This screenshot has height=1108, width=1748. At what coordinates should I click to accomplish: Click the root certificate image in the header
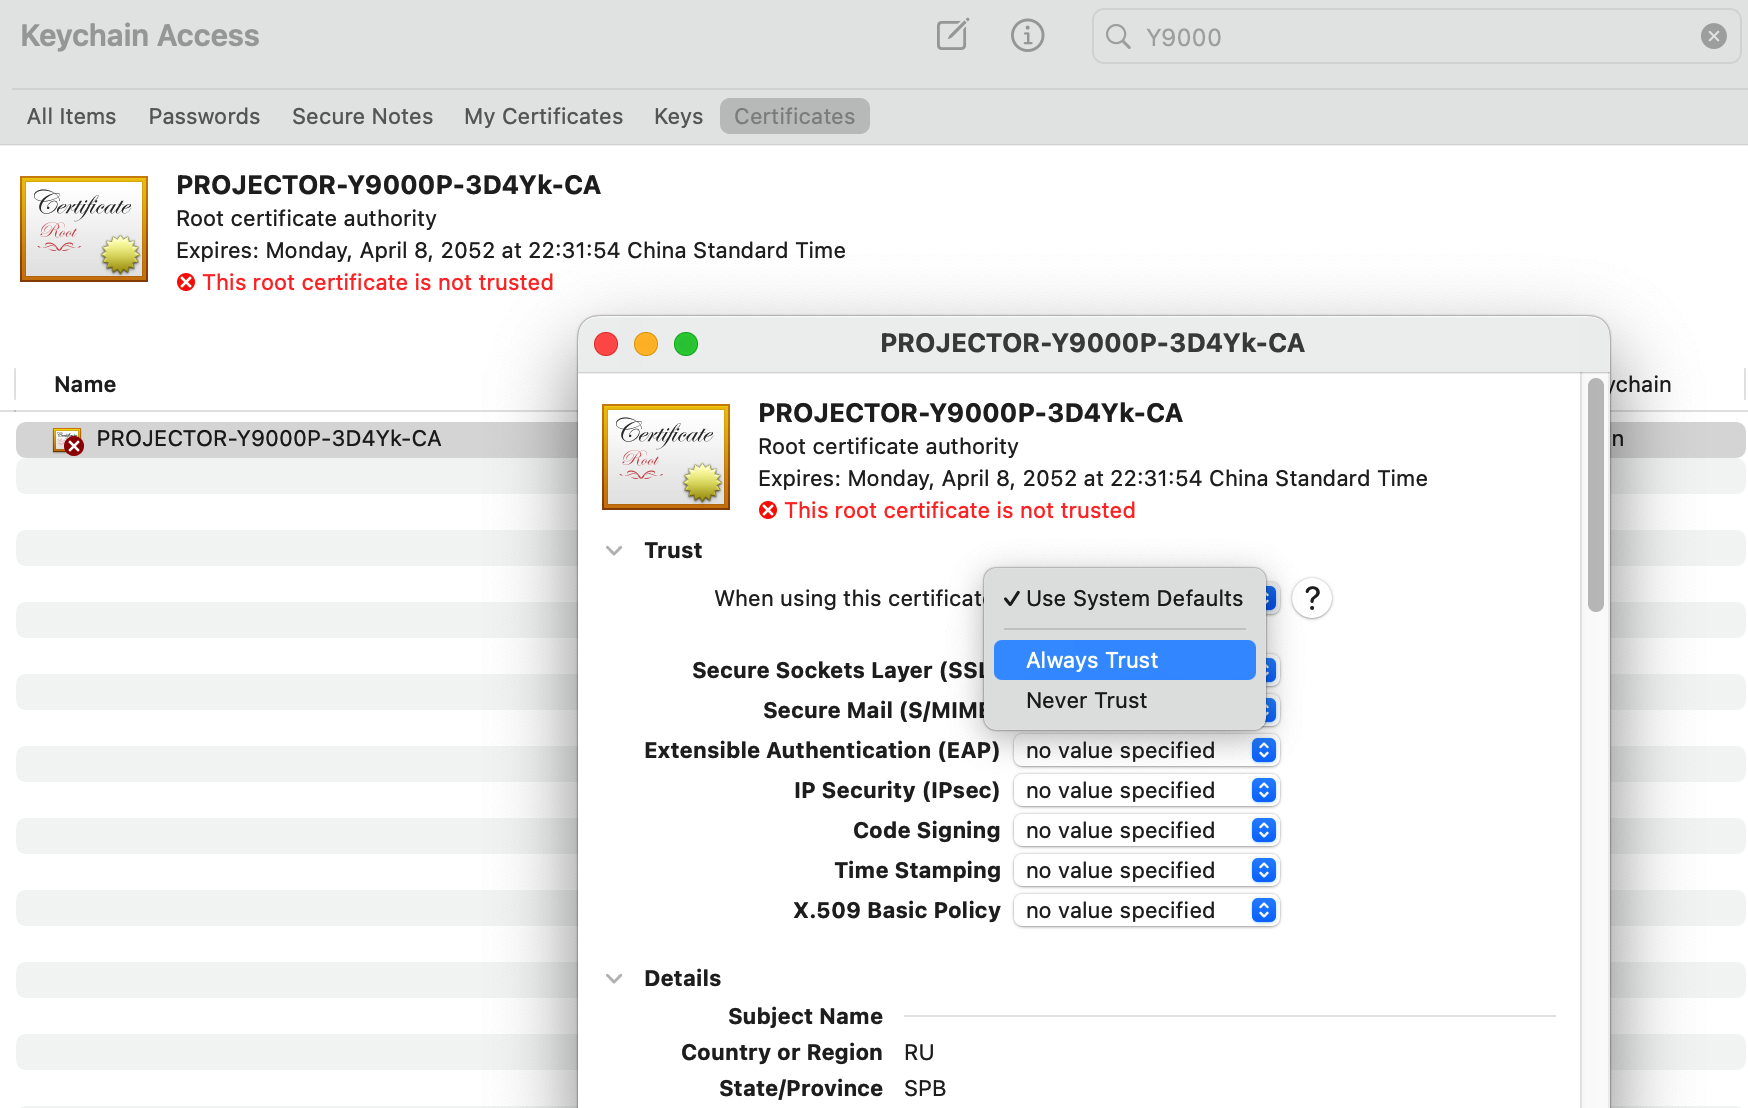[83, 228]
